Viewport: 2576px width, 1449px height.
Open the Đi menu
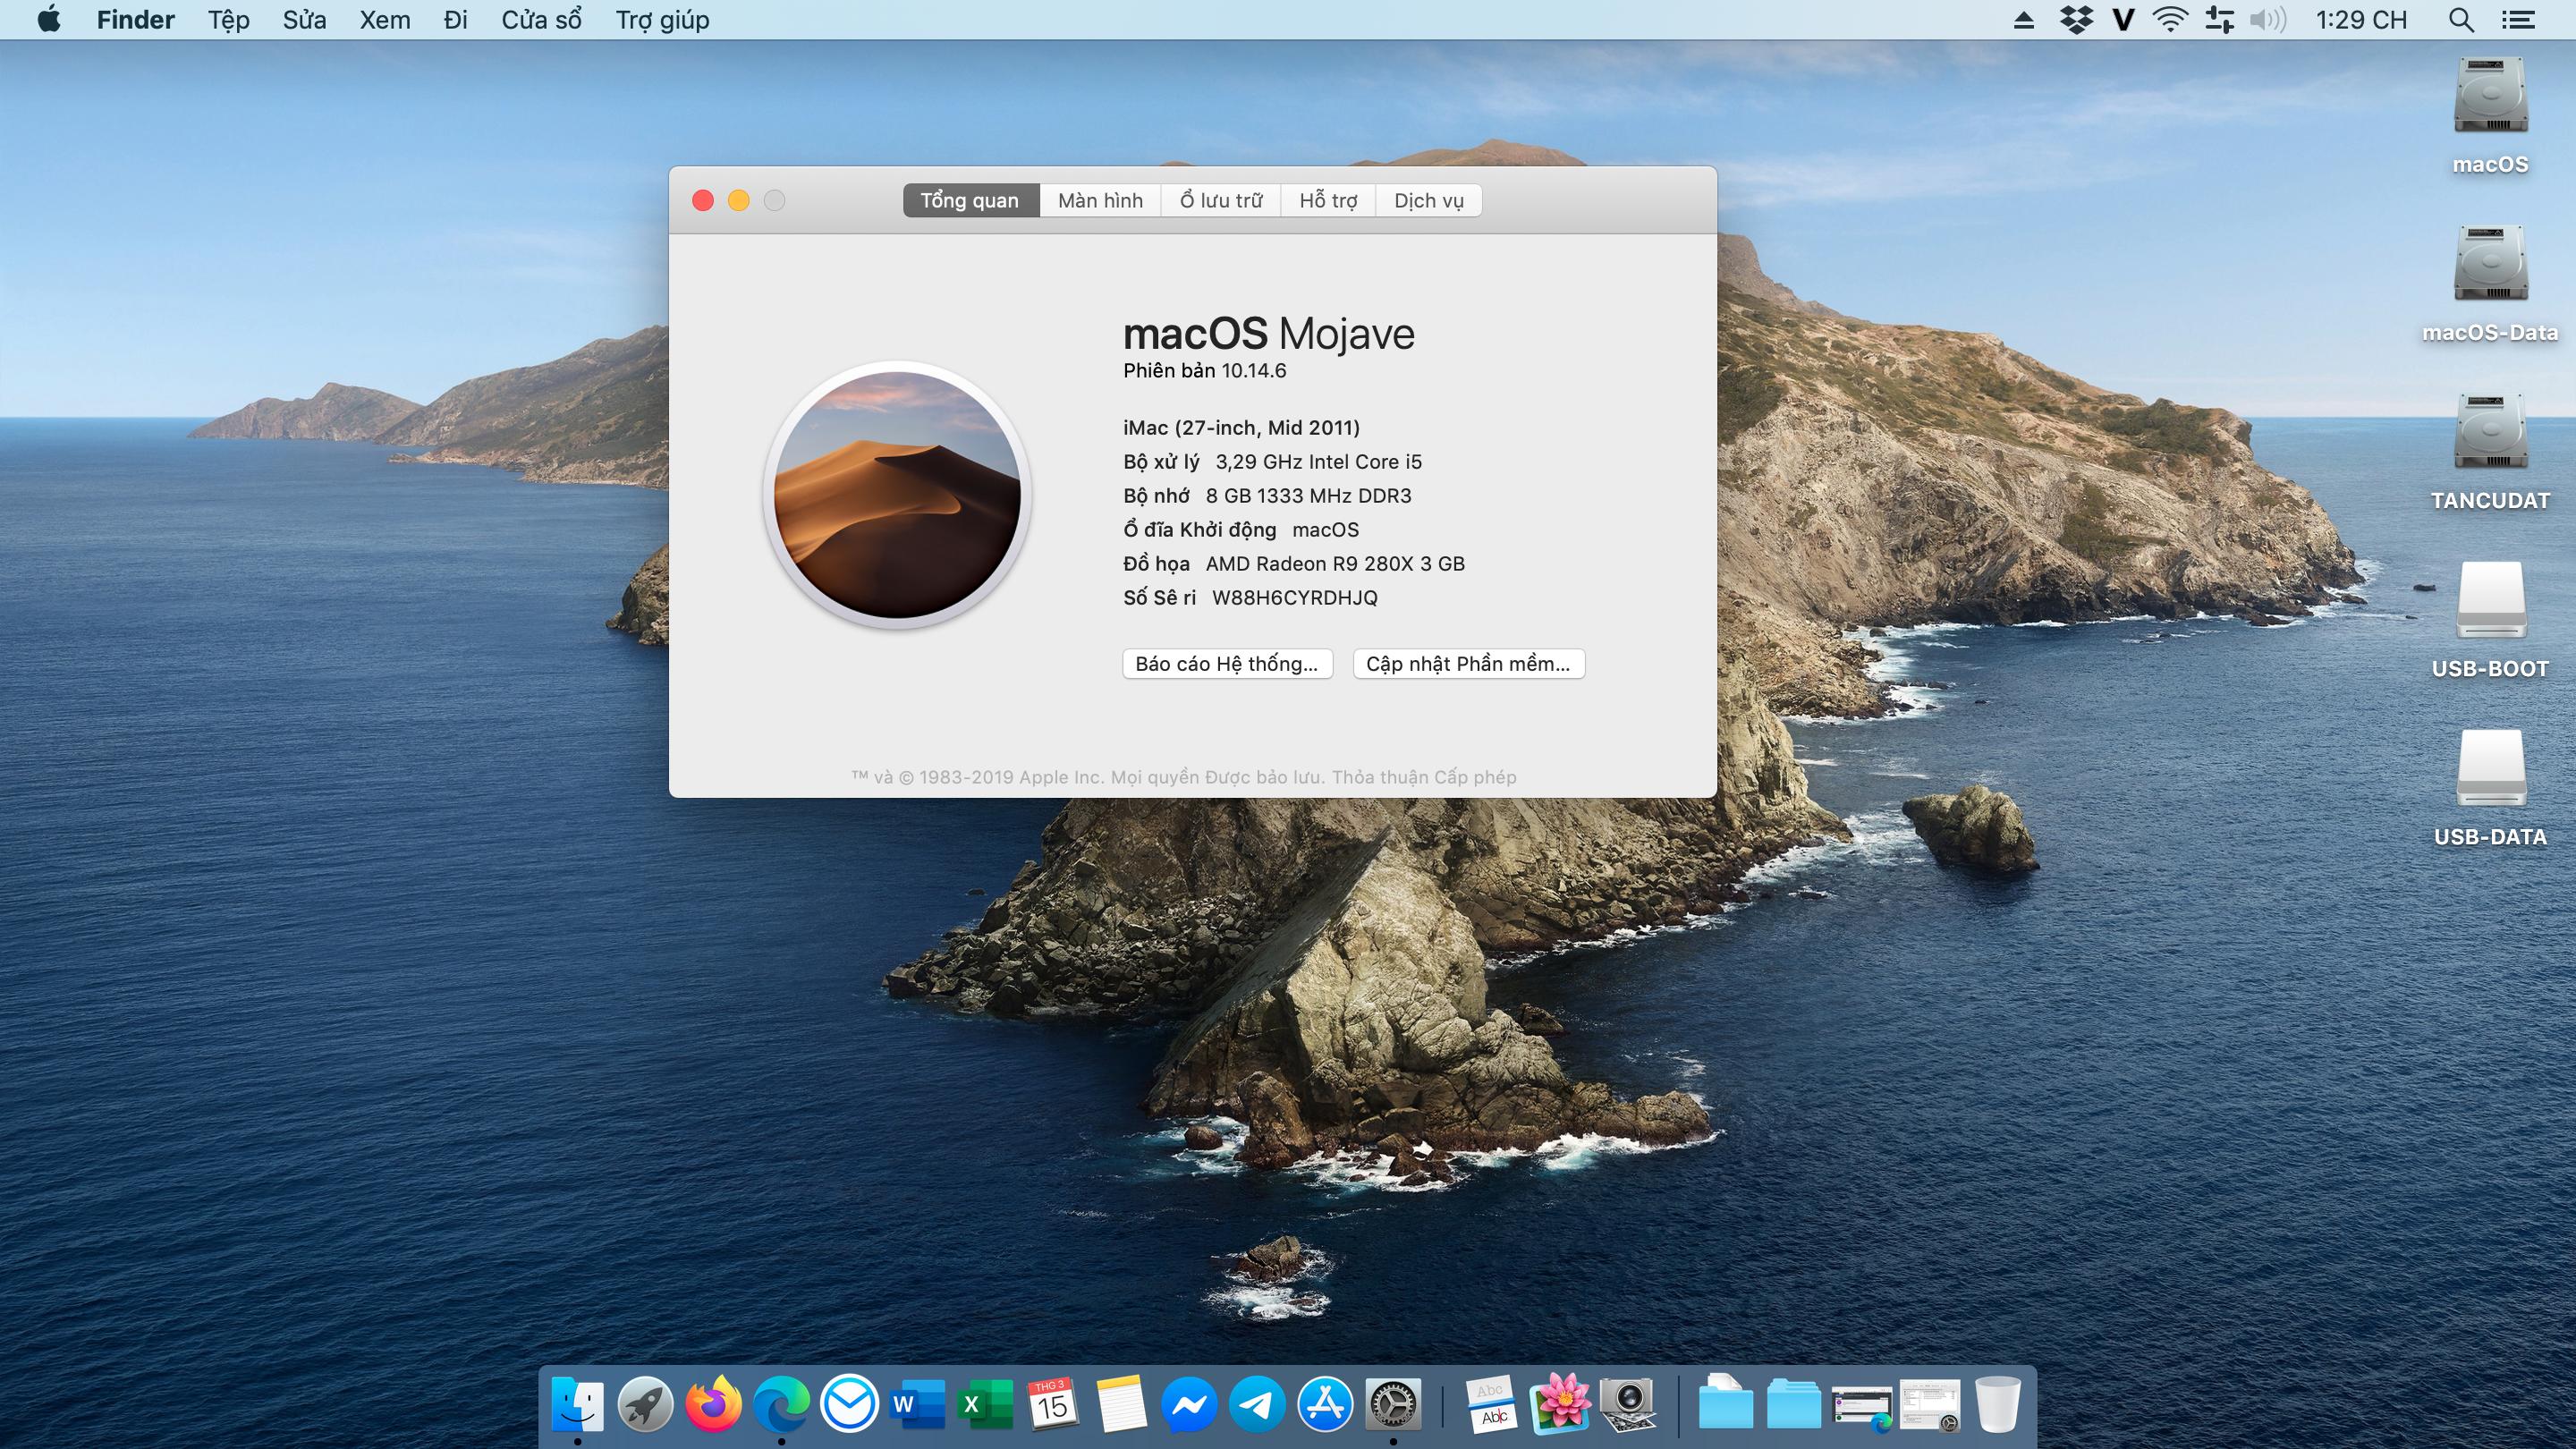456,20
